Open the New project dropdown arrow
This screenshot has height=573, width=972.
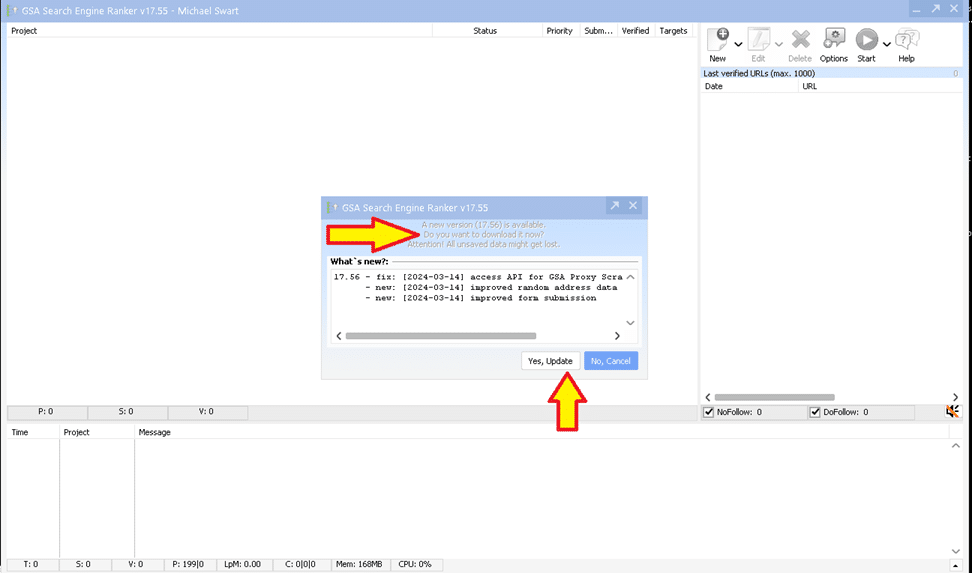738,45
